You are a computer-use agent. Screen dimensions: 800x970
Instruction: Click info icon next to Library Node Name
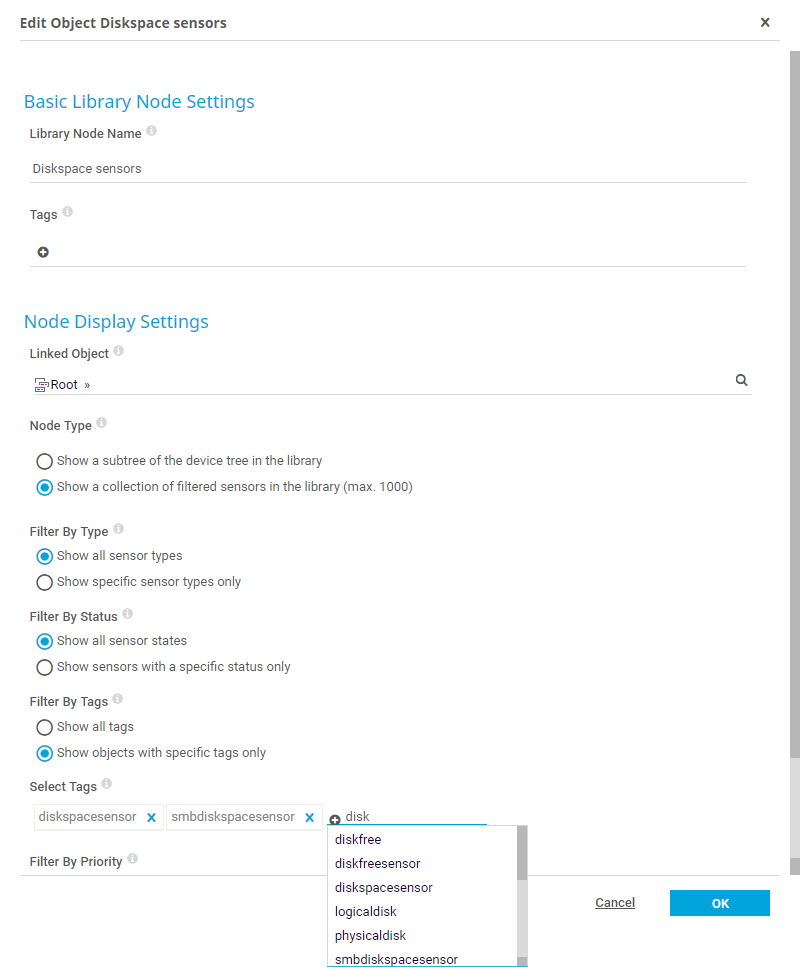click(x=152, y=131)
